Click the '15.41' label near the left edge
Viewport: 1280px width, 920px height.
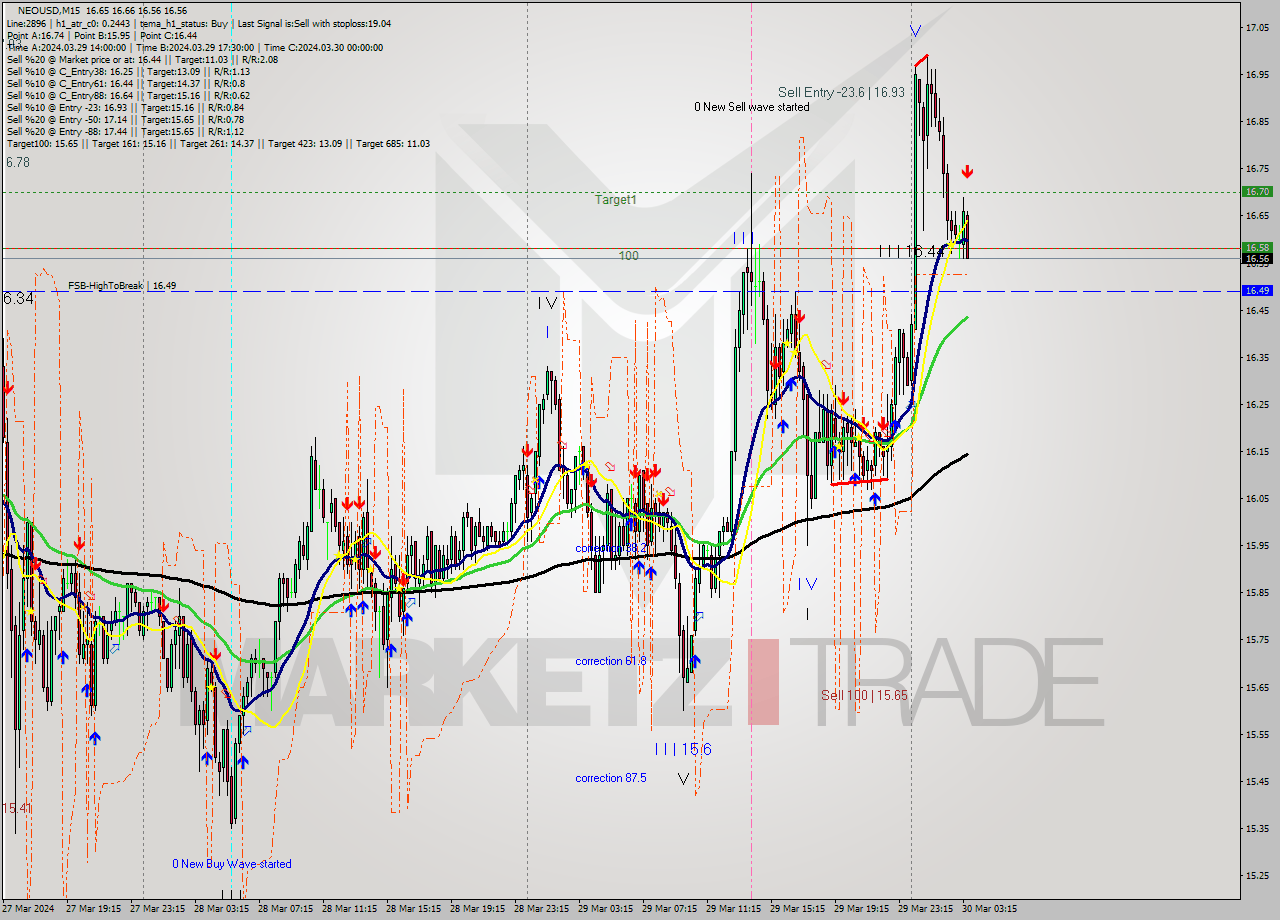[x=16, y=808]
